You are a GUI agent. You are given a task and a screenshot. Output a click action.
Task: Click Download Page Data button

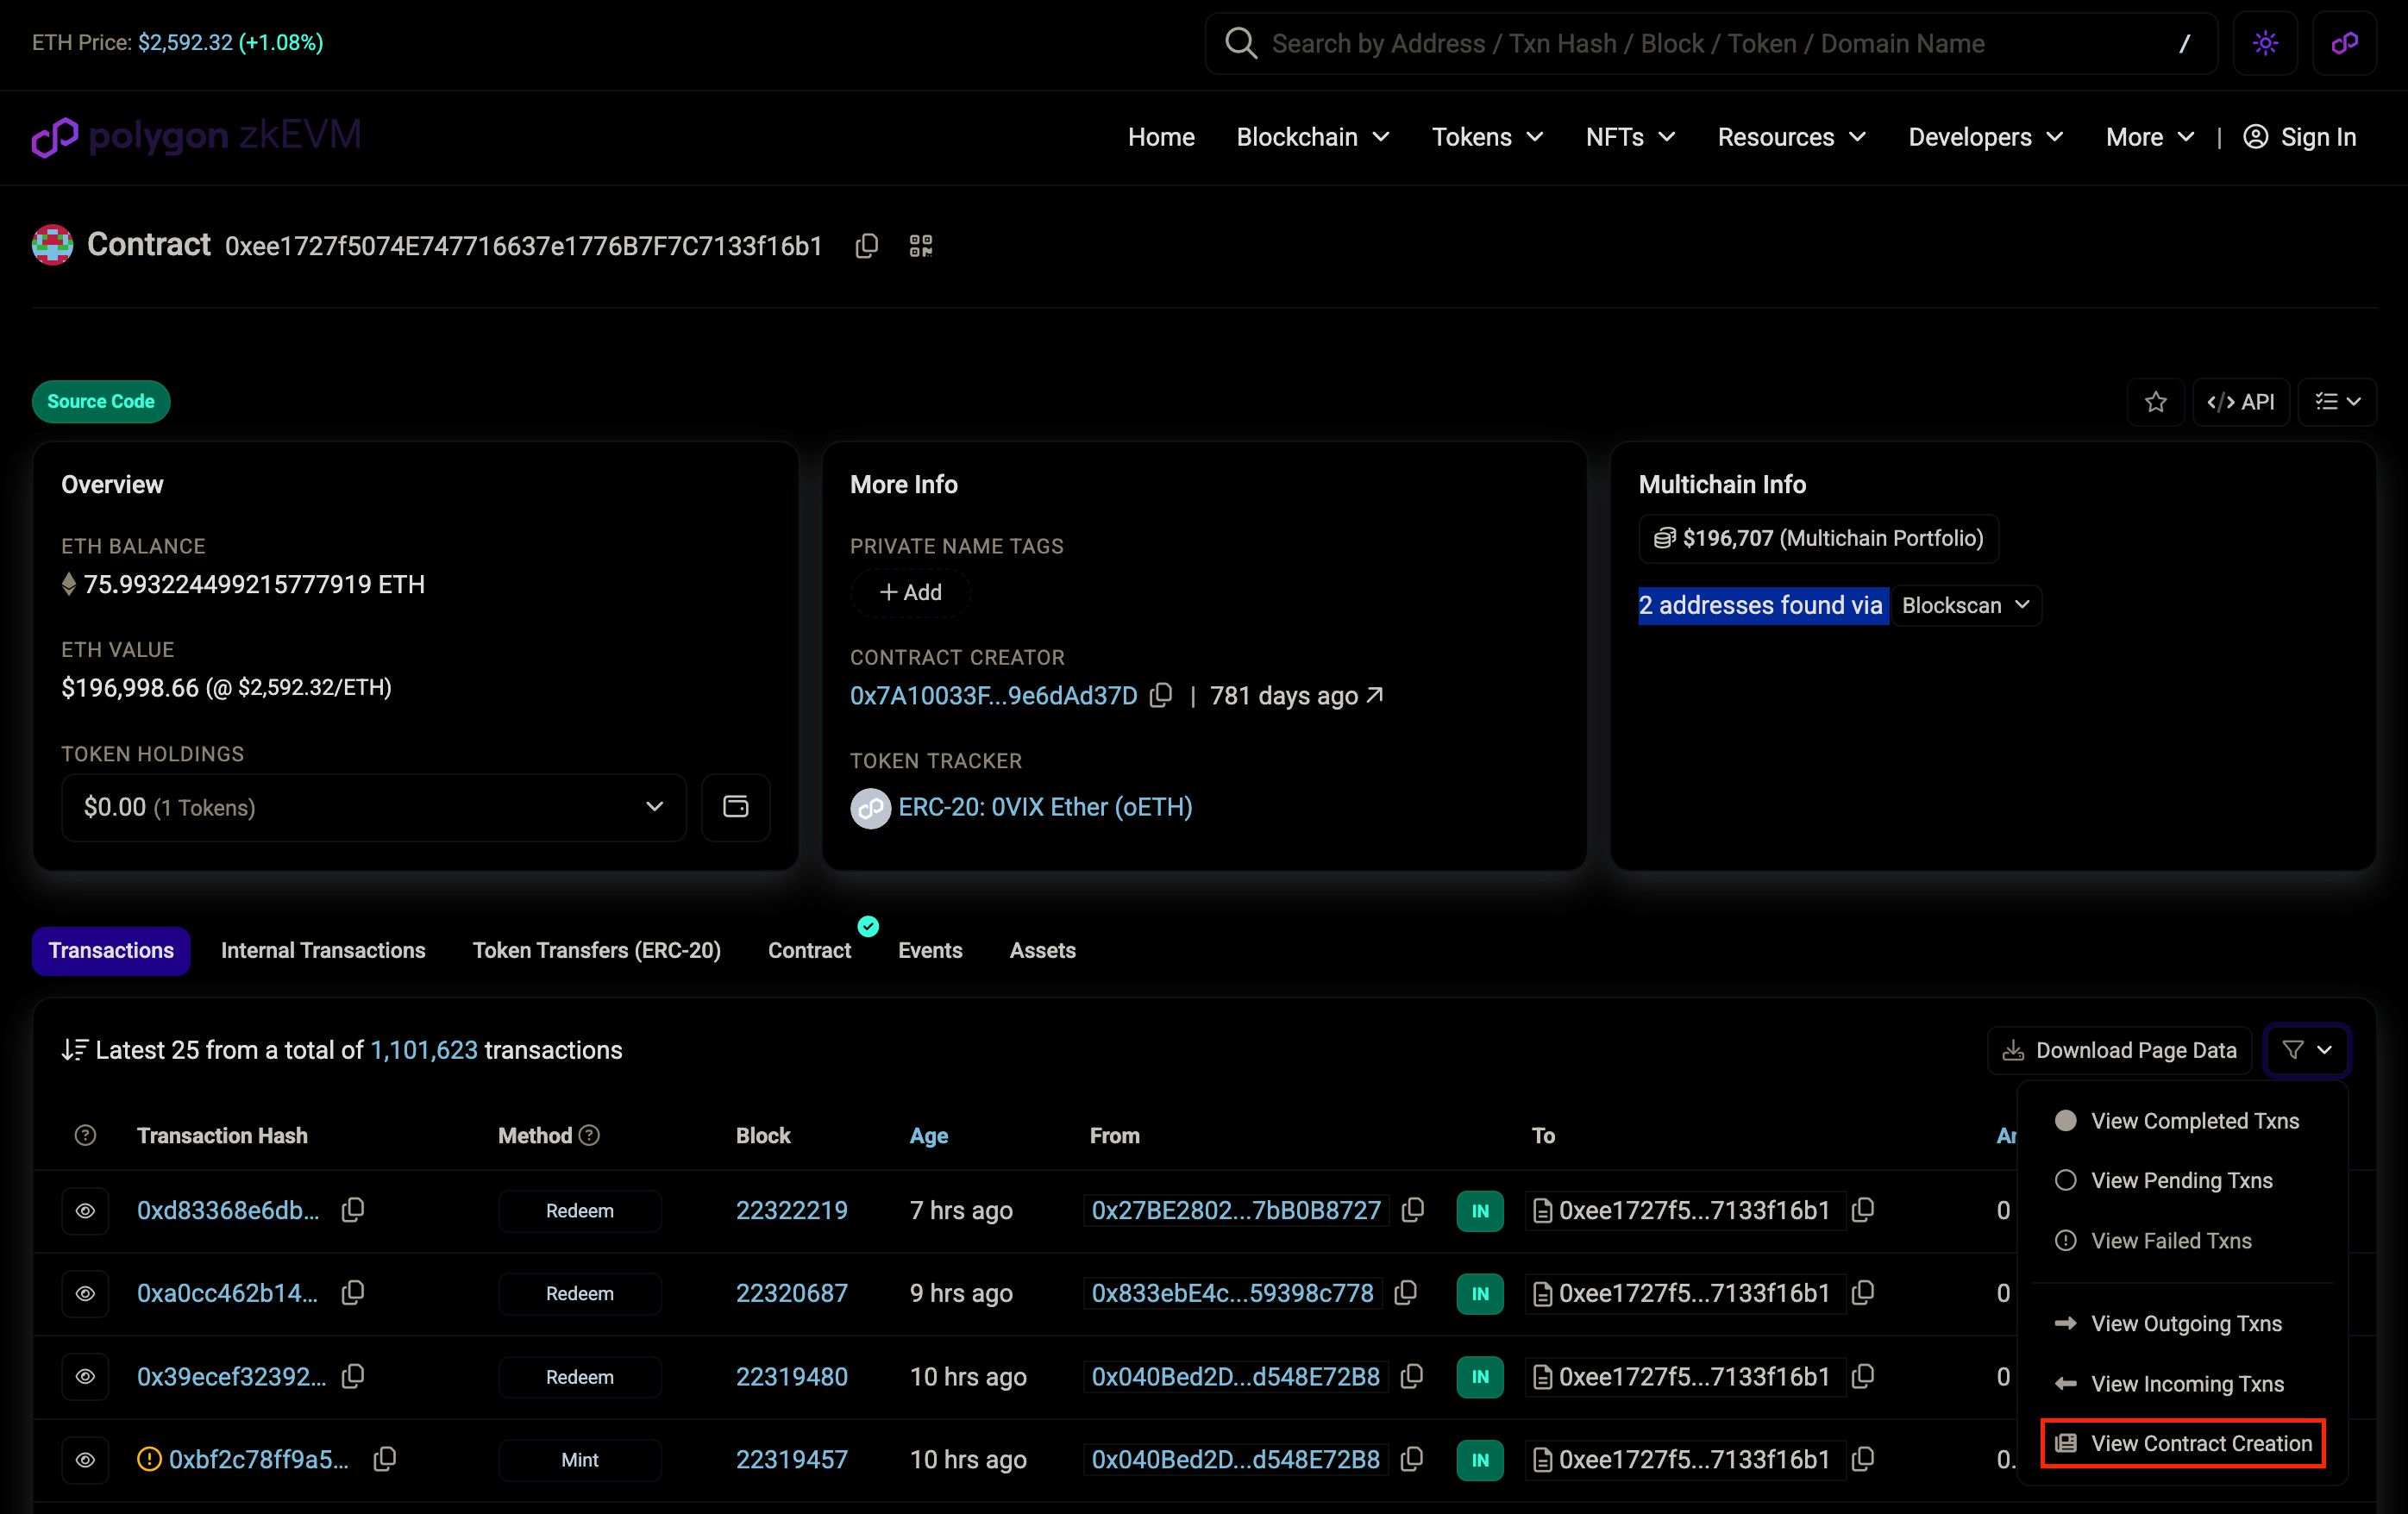point(2119,1050)
